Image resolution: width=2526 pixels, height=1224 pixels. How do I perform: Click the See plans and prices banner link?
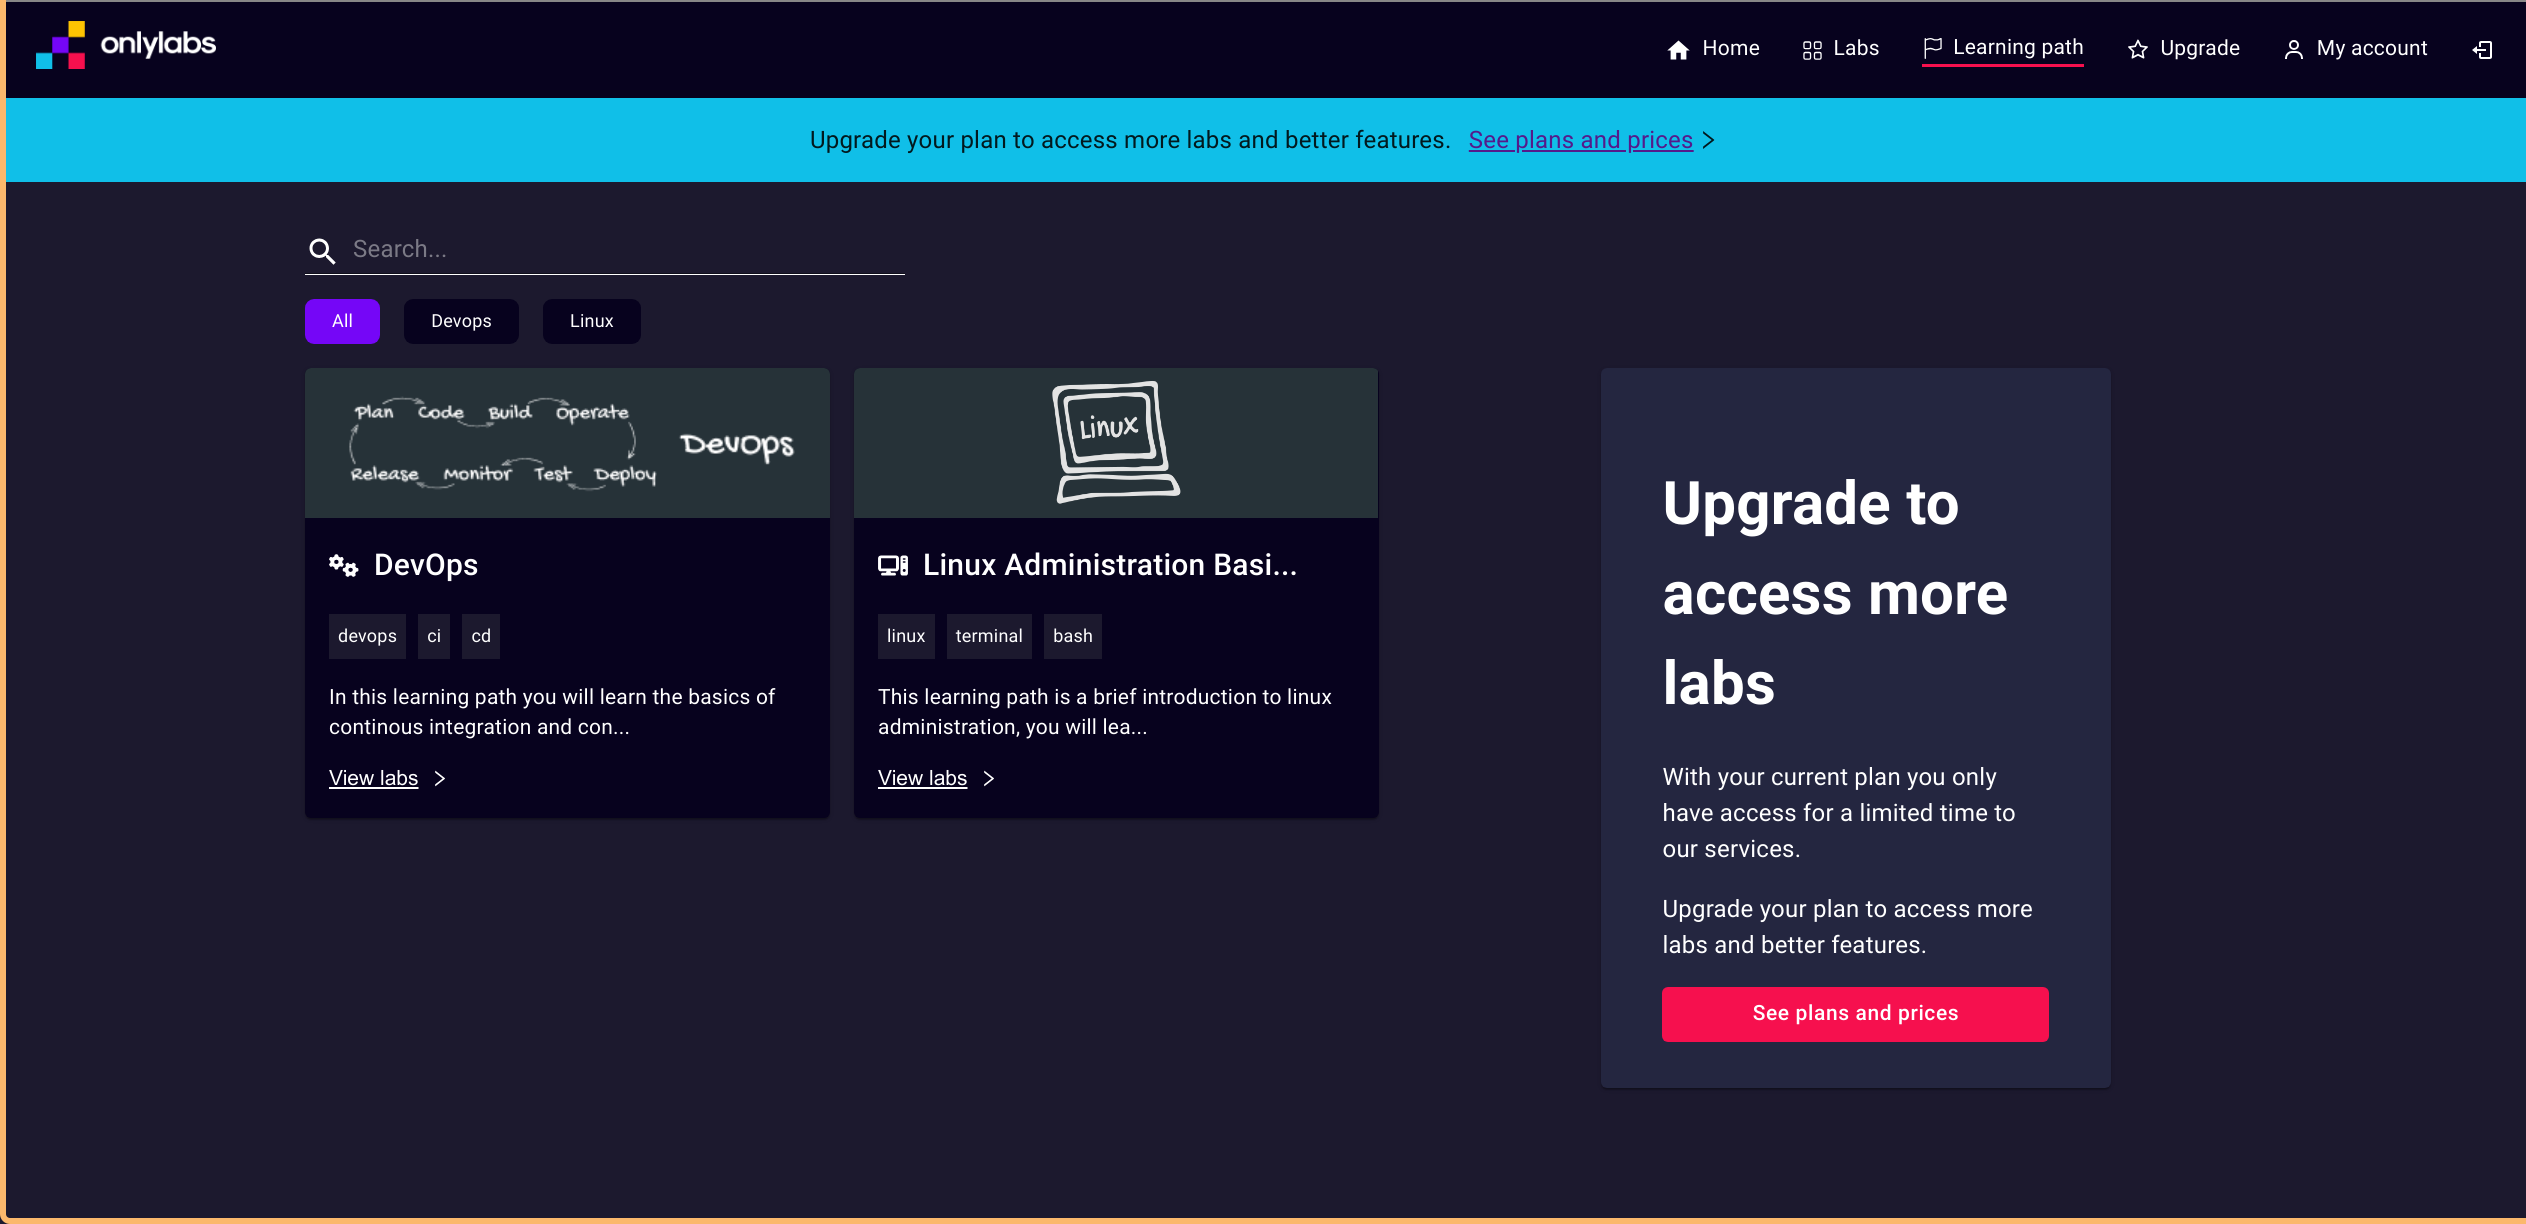(1580, 140)
